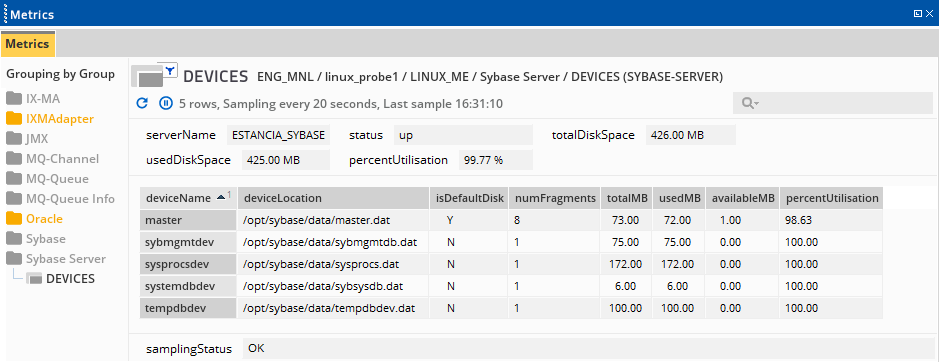The height and width of the screenshot is (362, 939).
Task: Click the window restore icon in Metrics title bar
Action: click(917, 14)
